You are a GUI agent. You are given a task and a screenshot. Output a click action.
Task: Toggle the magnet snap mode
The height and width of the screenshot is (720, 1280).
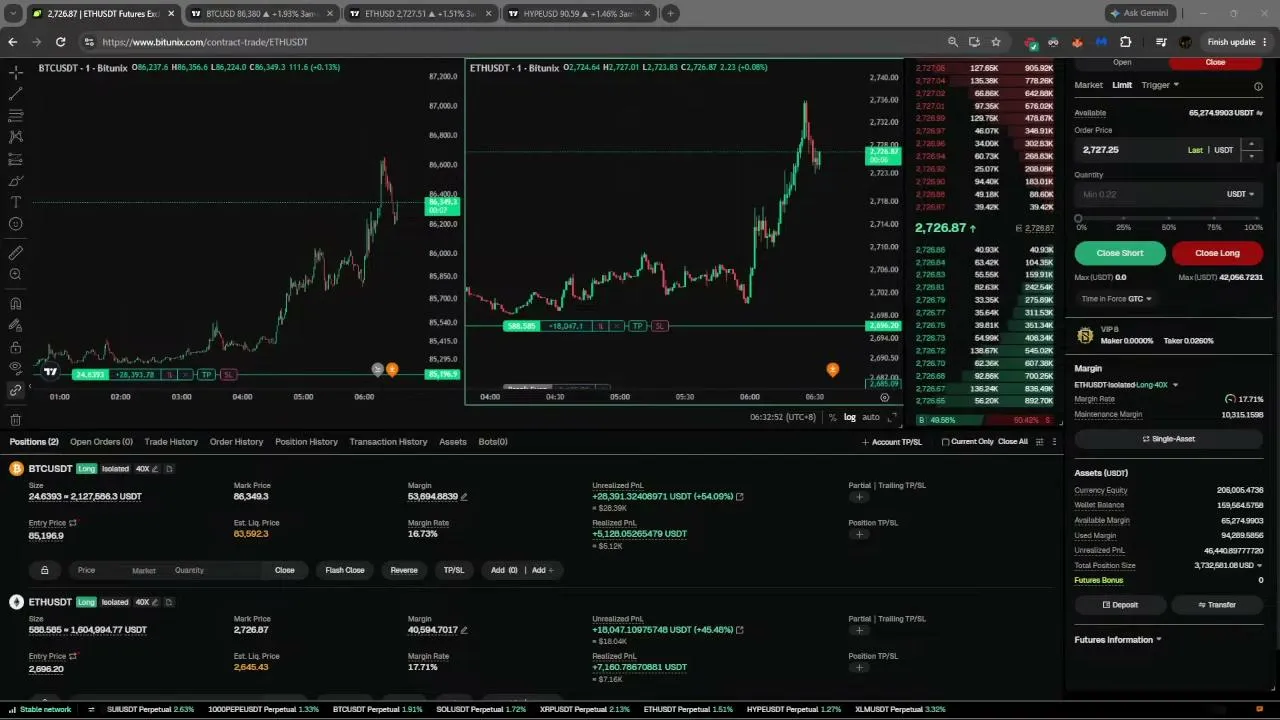(x=16, y=304)
